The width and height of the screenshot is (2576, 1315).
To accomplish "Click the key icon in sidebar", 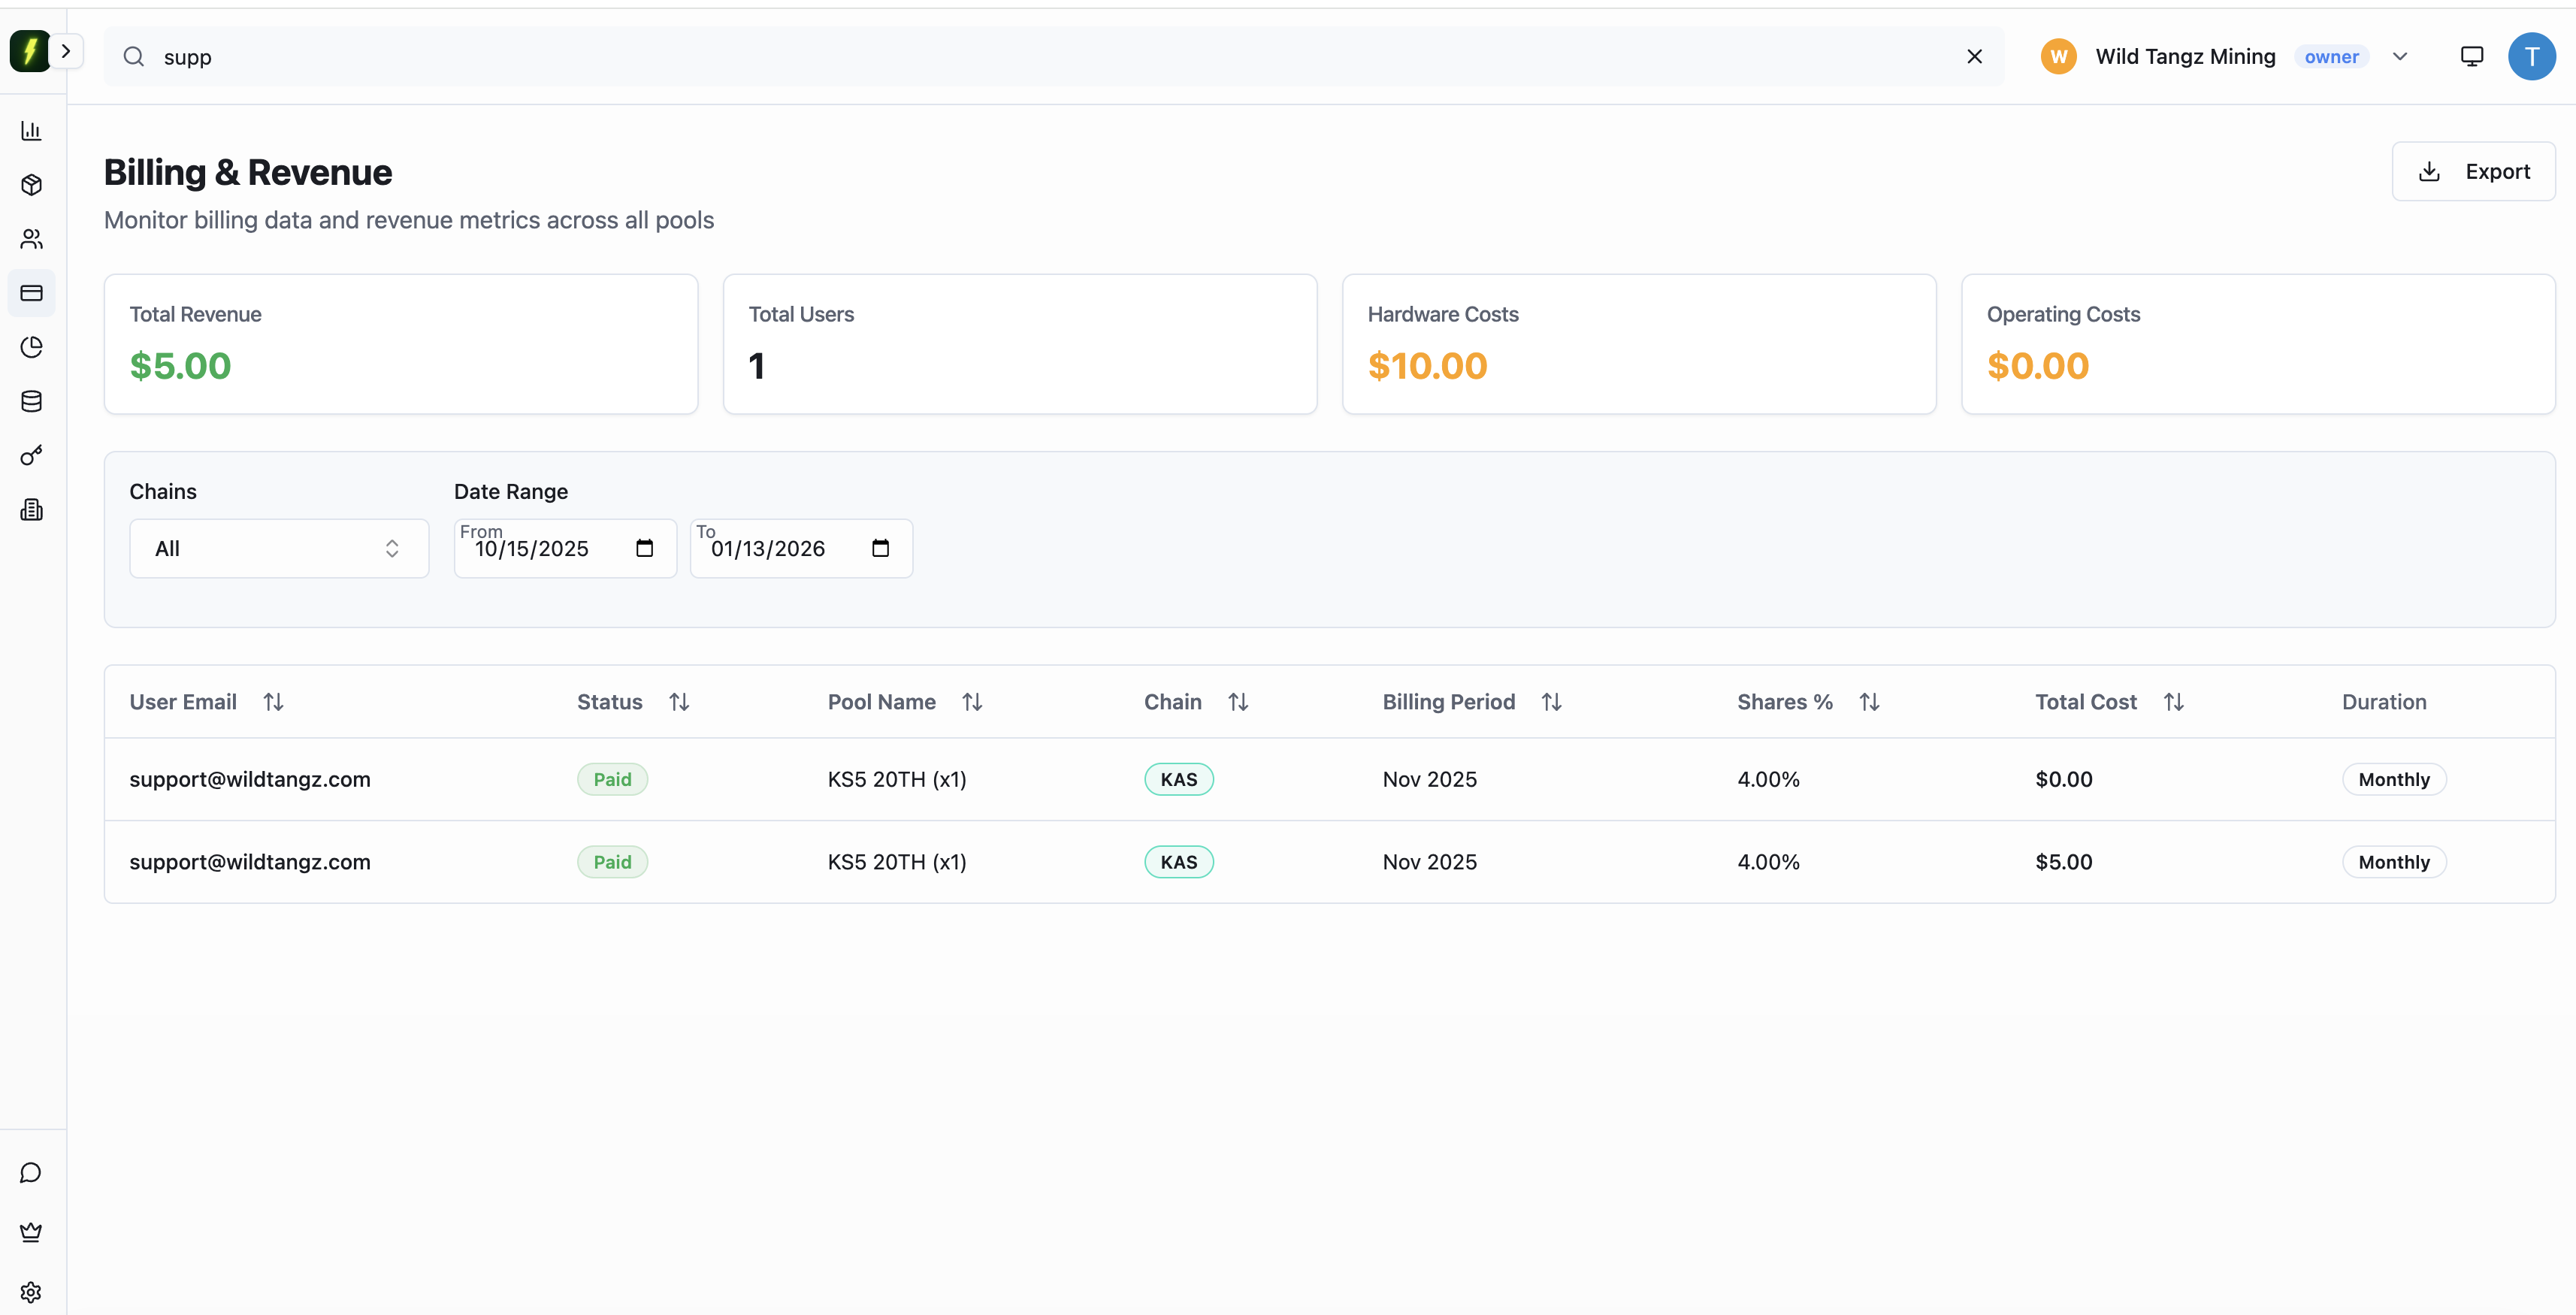I will point(31,456).
